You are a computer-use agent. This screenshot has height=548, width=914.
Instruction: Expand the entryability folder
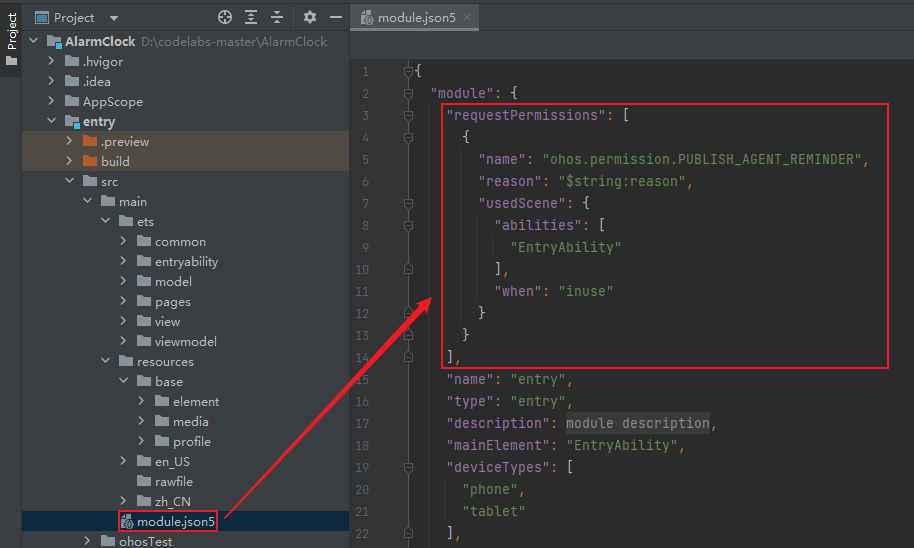coord(123,261)
